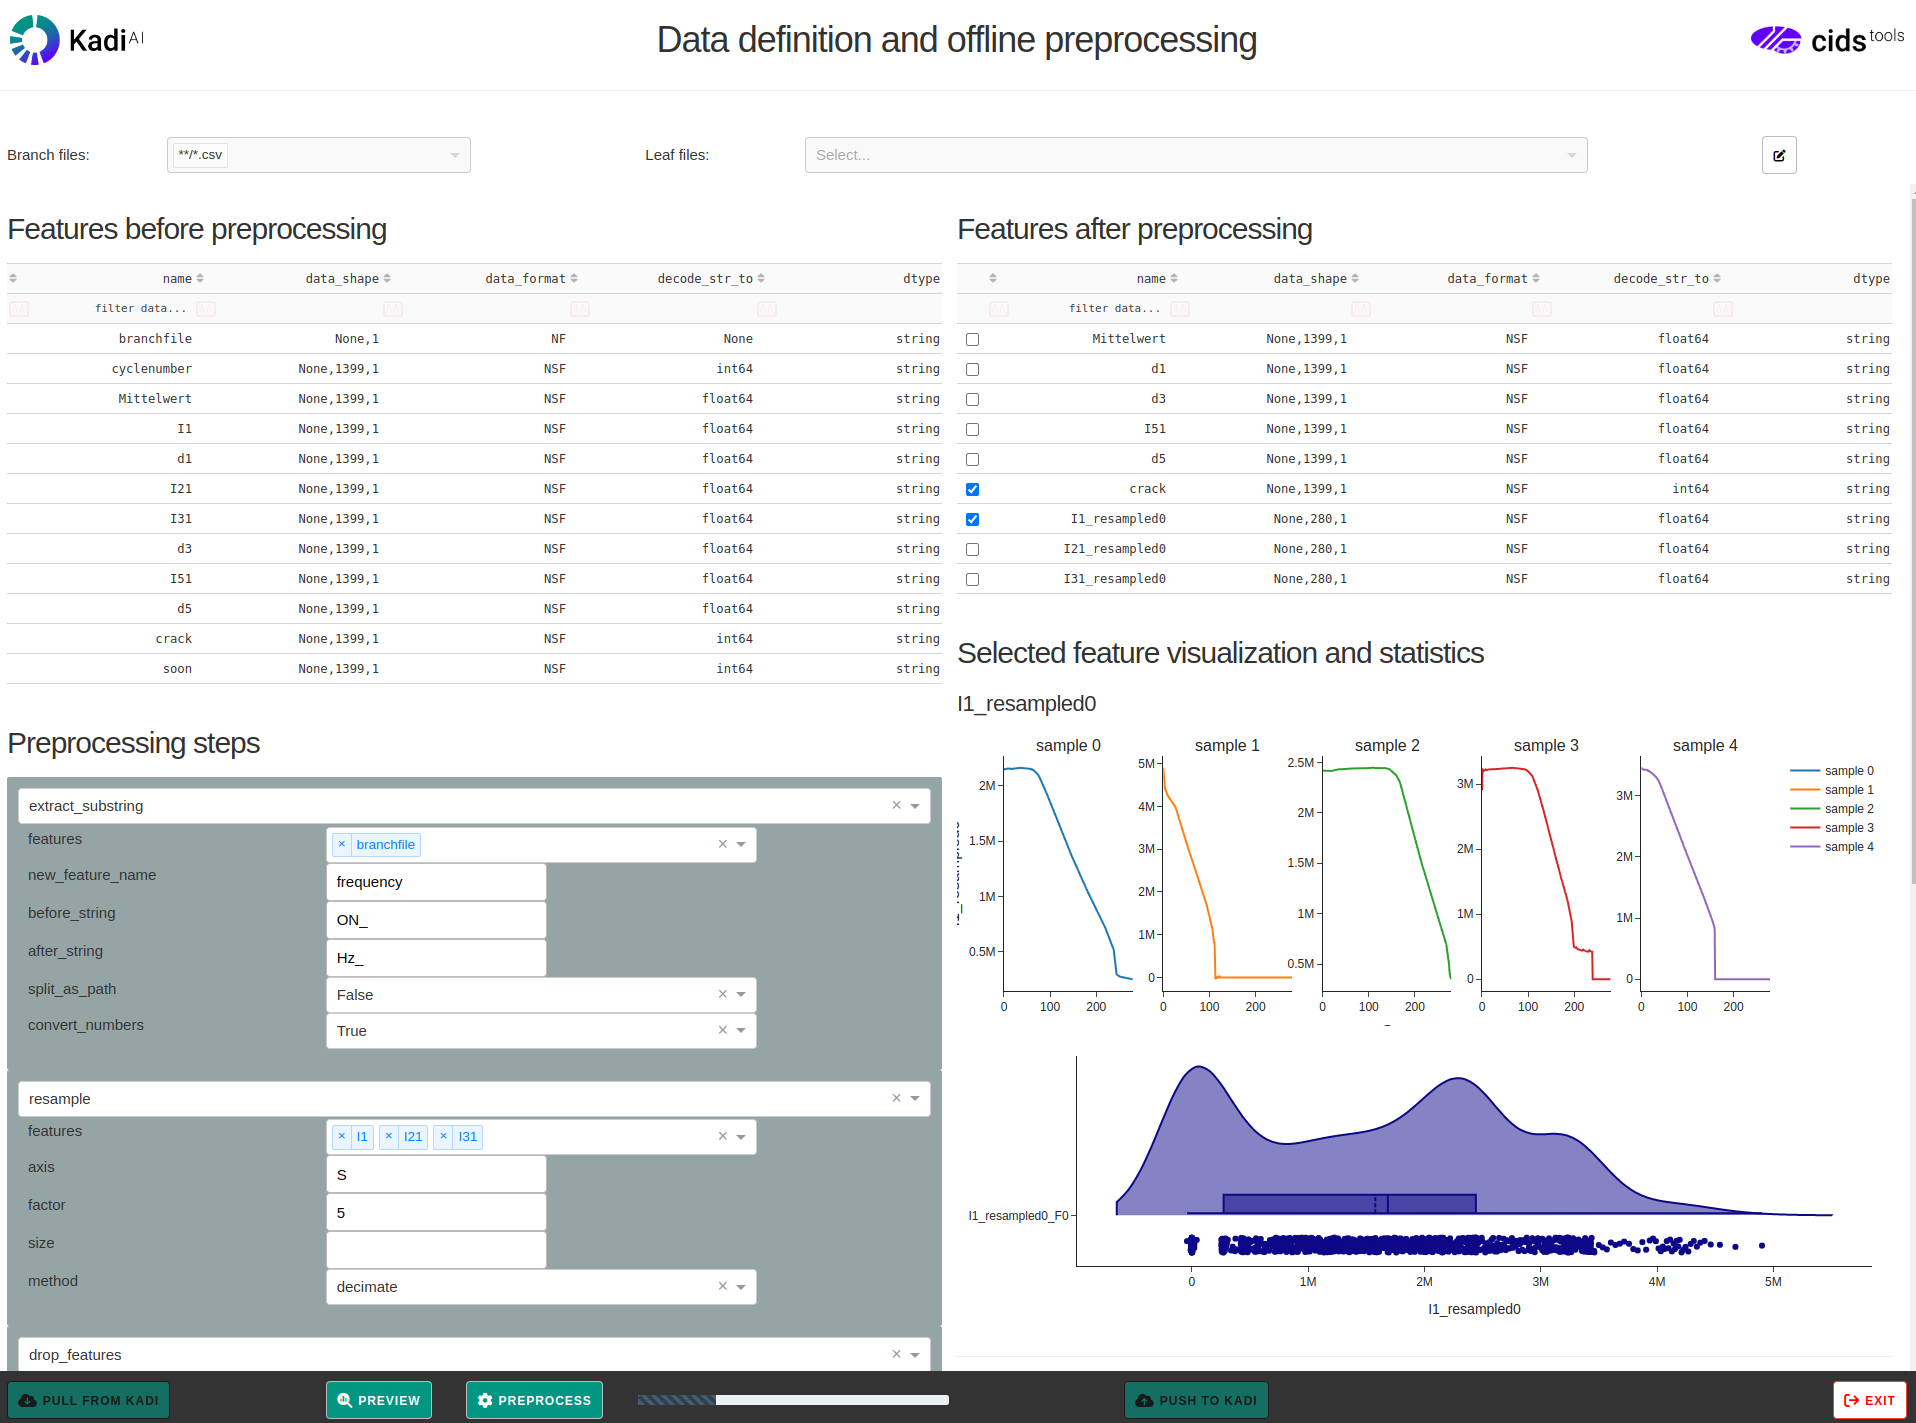
Task: Check the Mittelwert feature checkbox
Action: click(972, 340)
